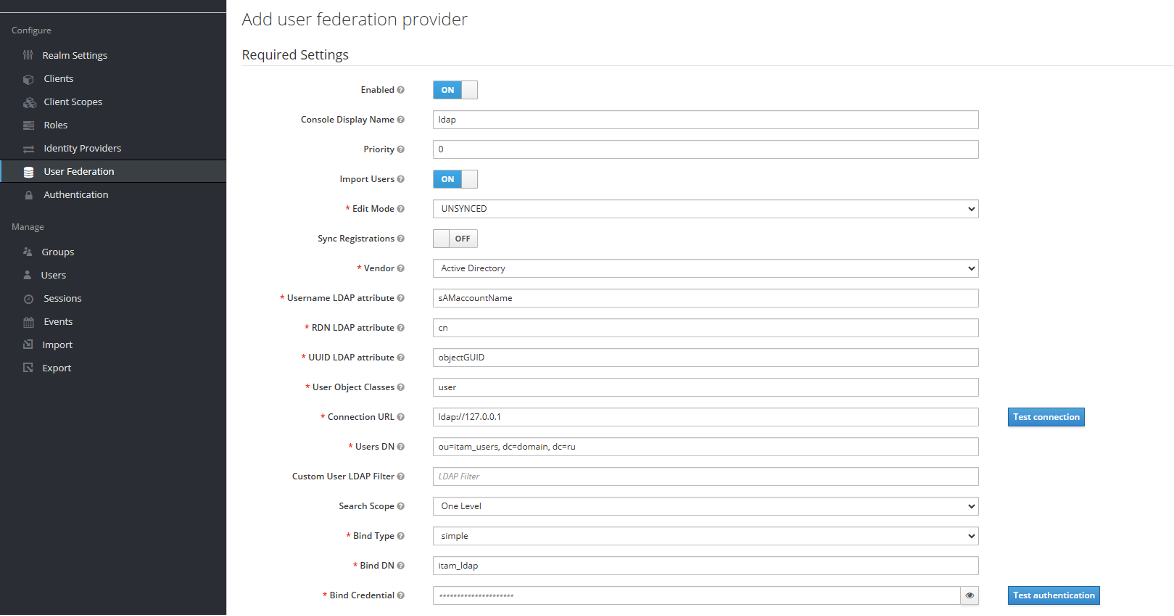The width and height of the screenshot is (1174, 616).
Task: Click the help icon next to Search Scope
Action: click(401, 506)
